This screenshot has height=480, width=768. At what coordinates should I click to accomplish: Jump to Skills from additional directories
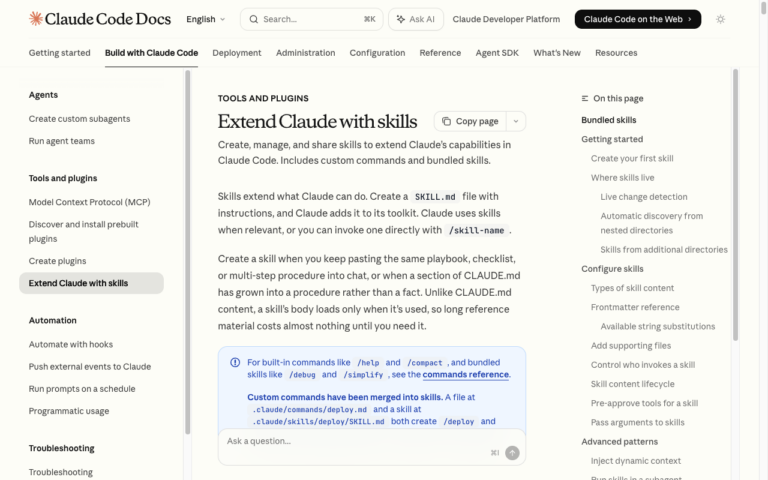click(x=664, y=249)
